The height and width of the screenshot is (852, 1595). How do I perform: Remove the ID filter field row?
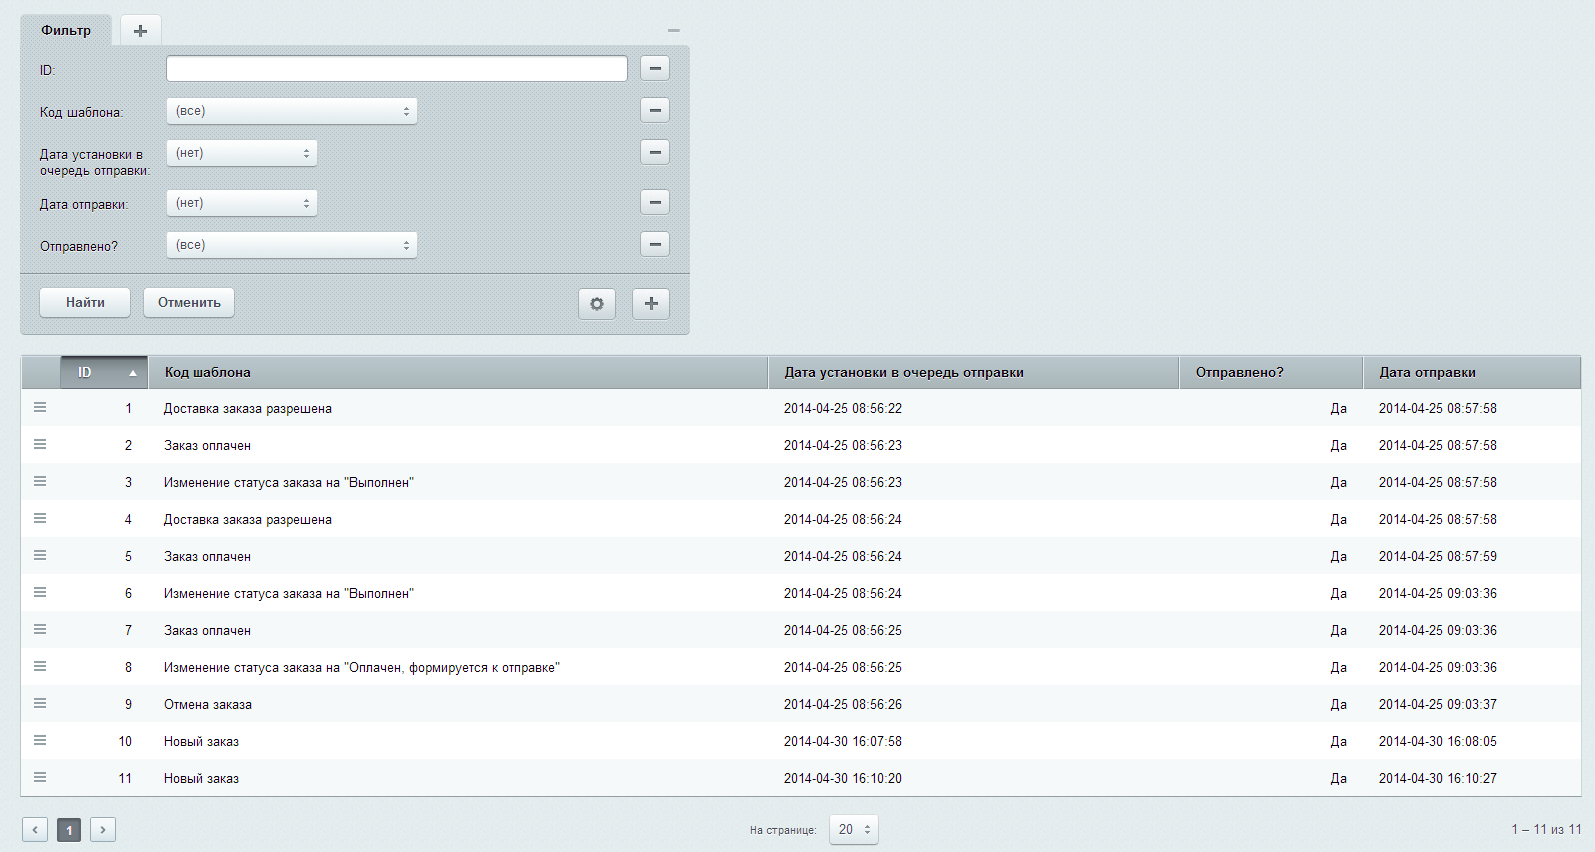(655, 68)
